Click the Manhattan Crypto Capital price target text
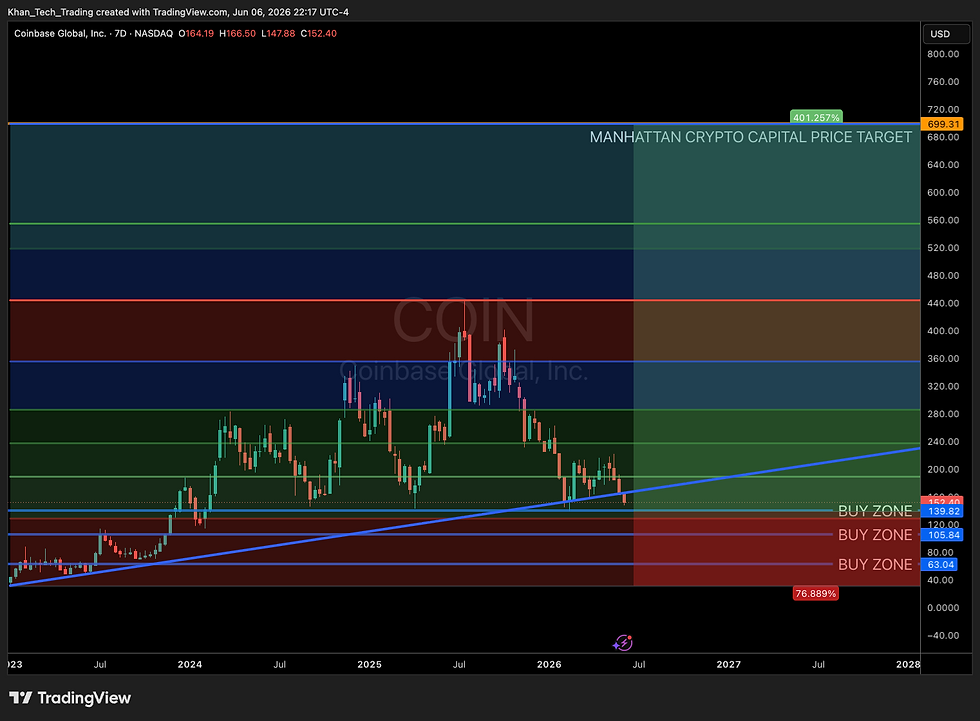 [x=751, y=137]
